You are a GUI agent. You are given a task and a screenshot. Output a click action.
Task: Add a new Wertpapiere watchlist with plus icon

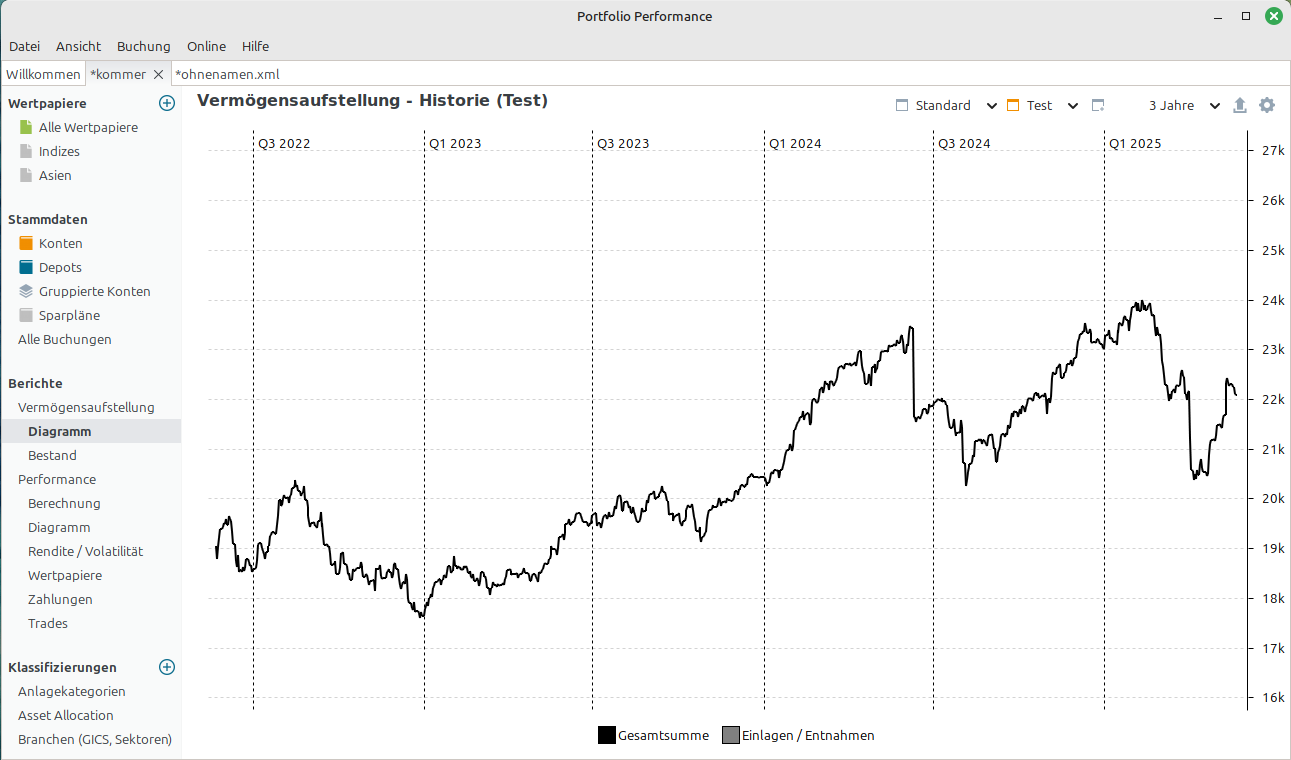(x=167, y=103)
